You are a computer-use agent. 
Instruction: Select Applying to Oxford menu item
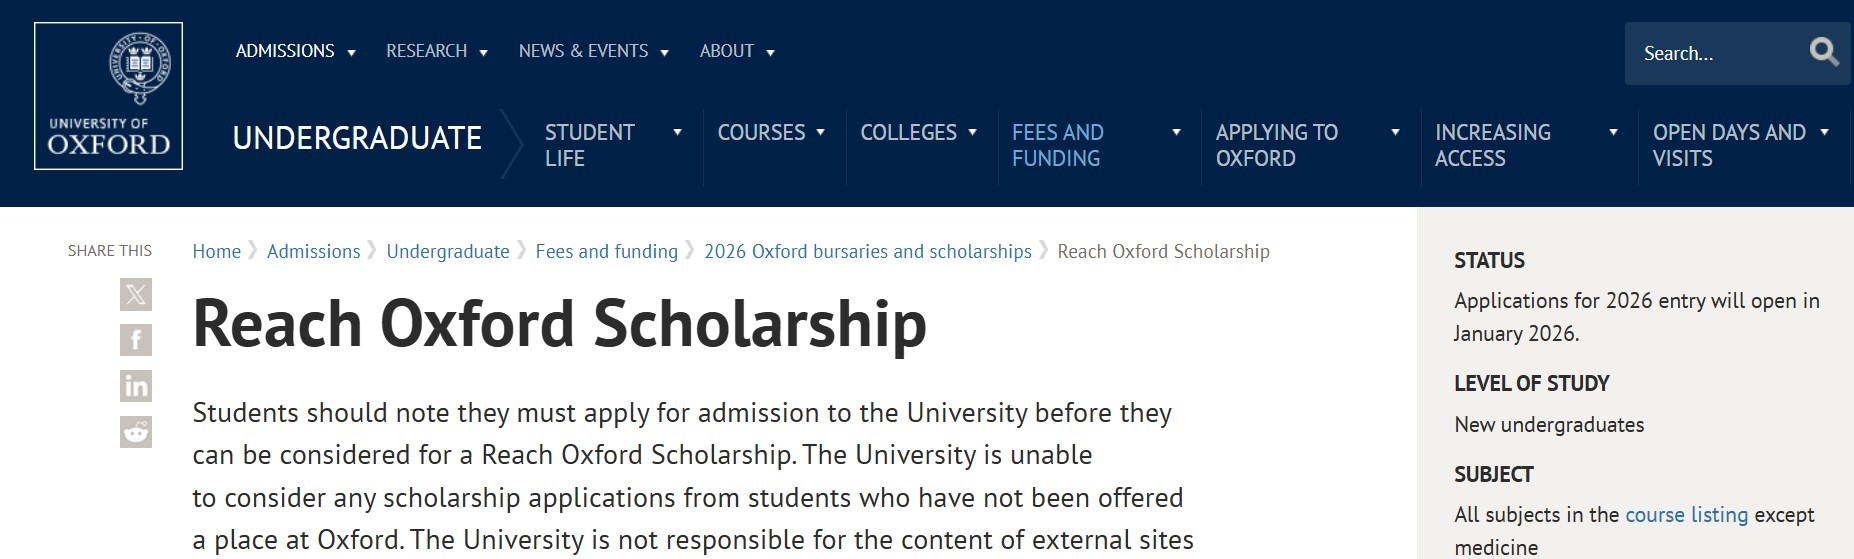pyautogui.click(x=1276, y=145)
